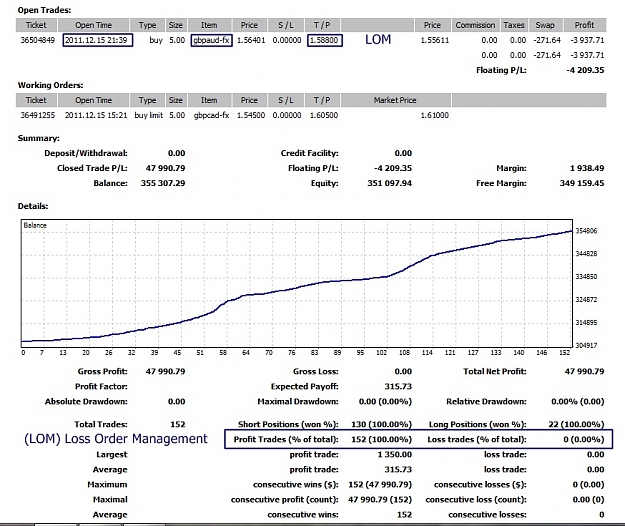Click the Summary section heading
This screenshot has width=625, height=526.
click(x=39, y=138)
